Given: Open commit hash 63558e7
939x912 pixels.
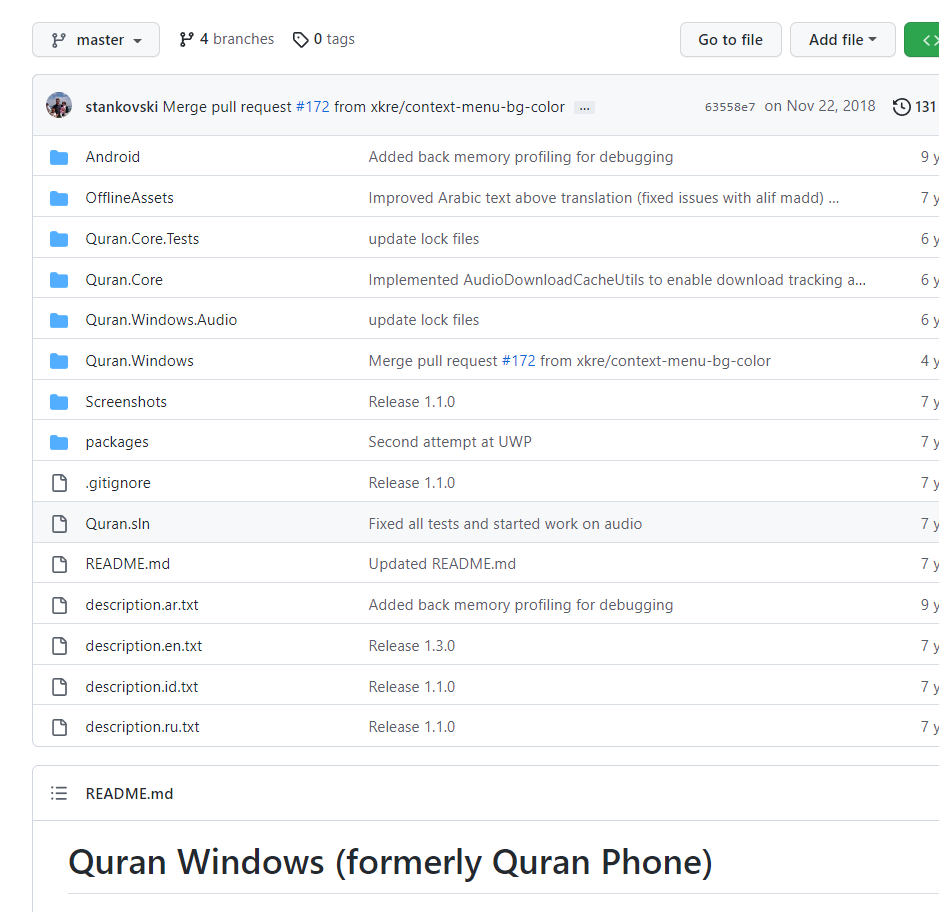Looking at the screenshot, I should click(729, 107).
